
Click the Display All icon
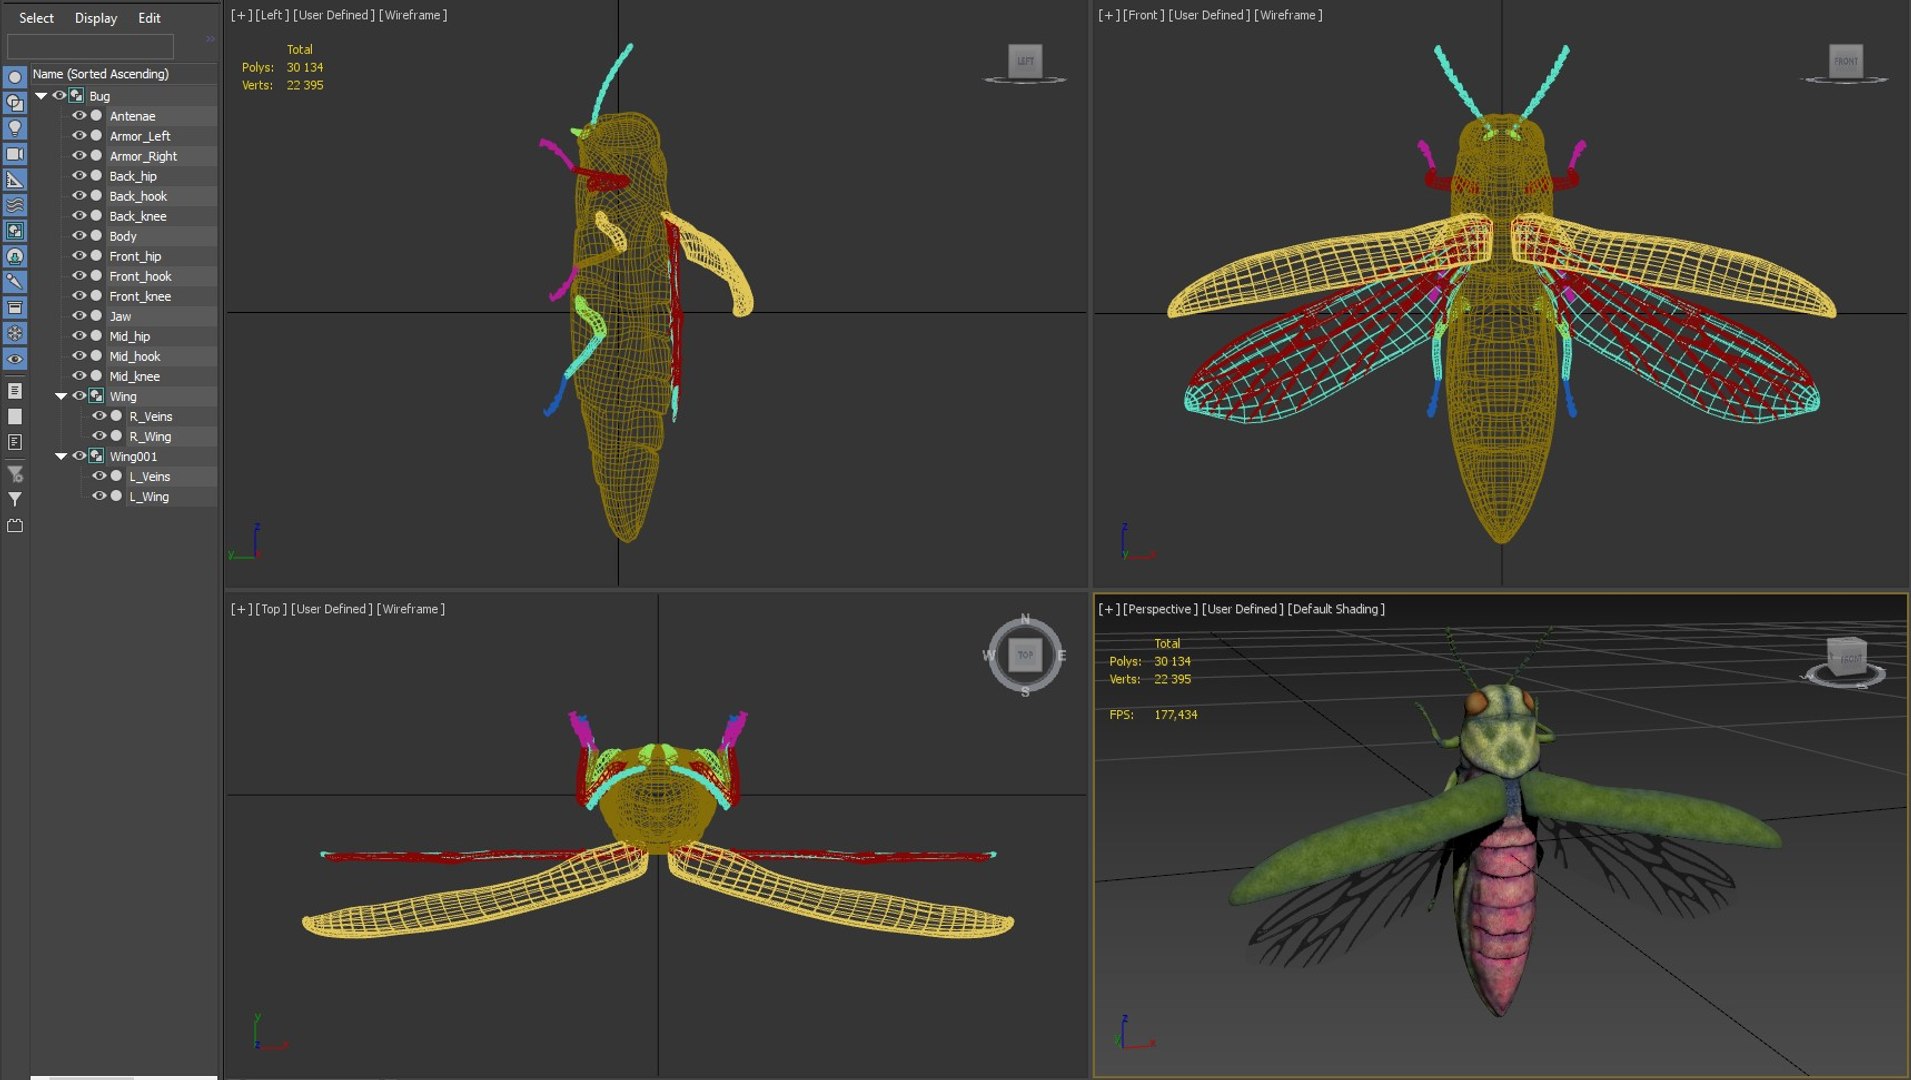15,391
